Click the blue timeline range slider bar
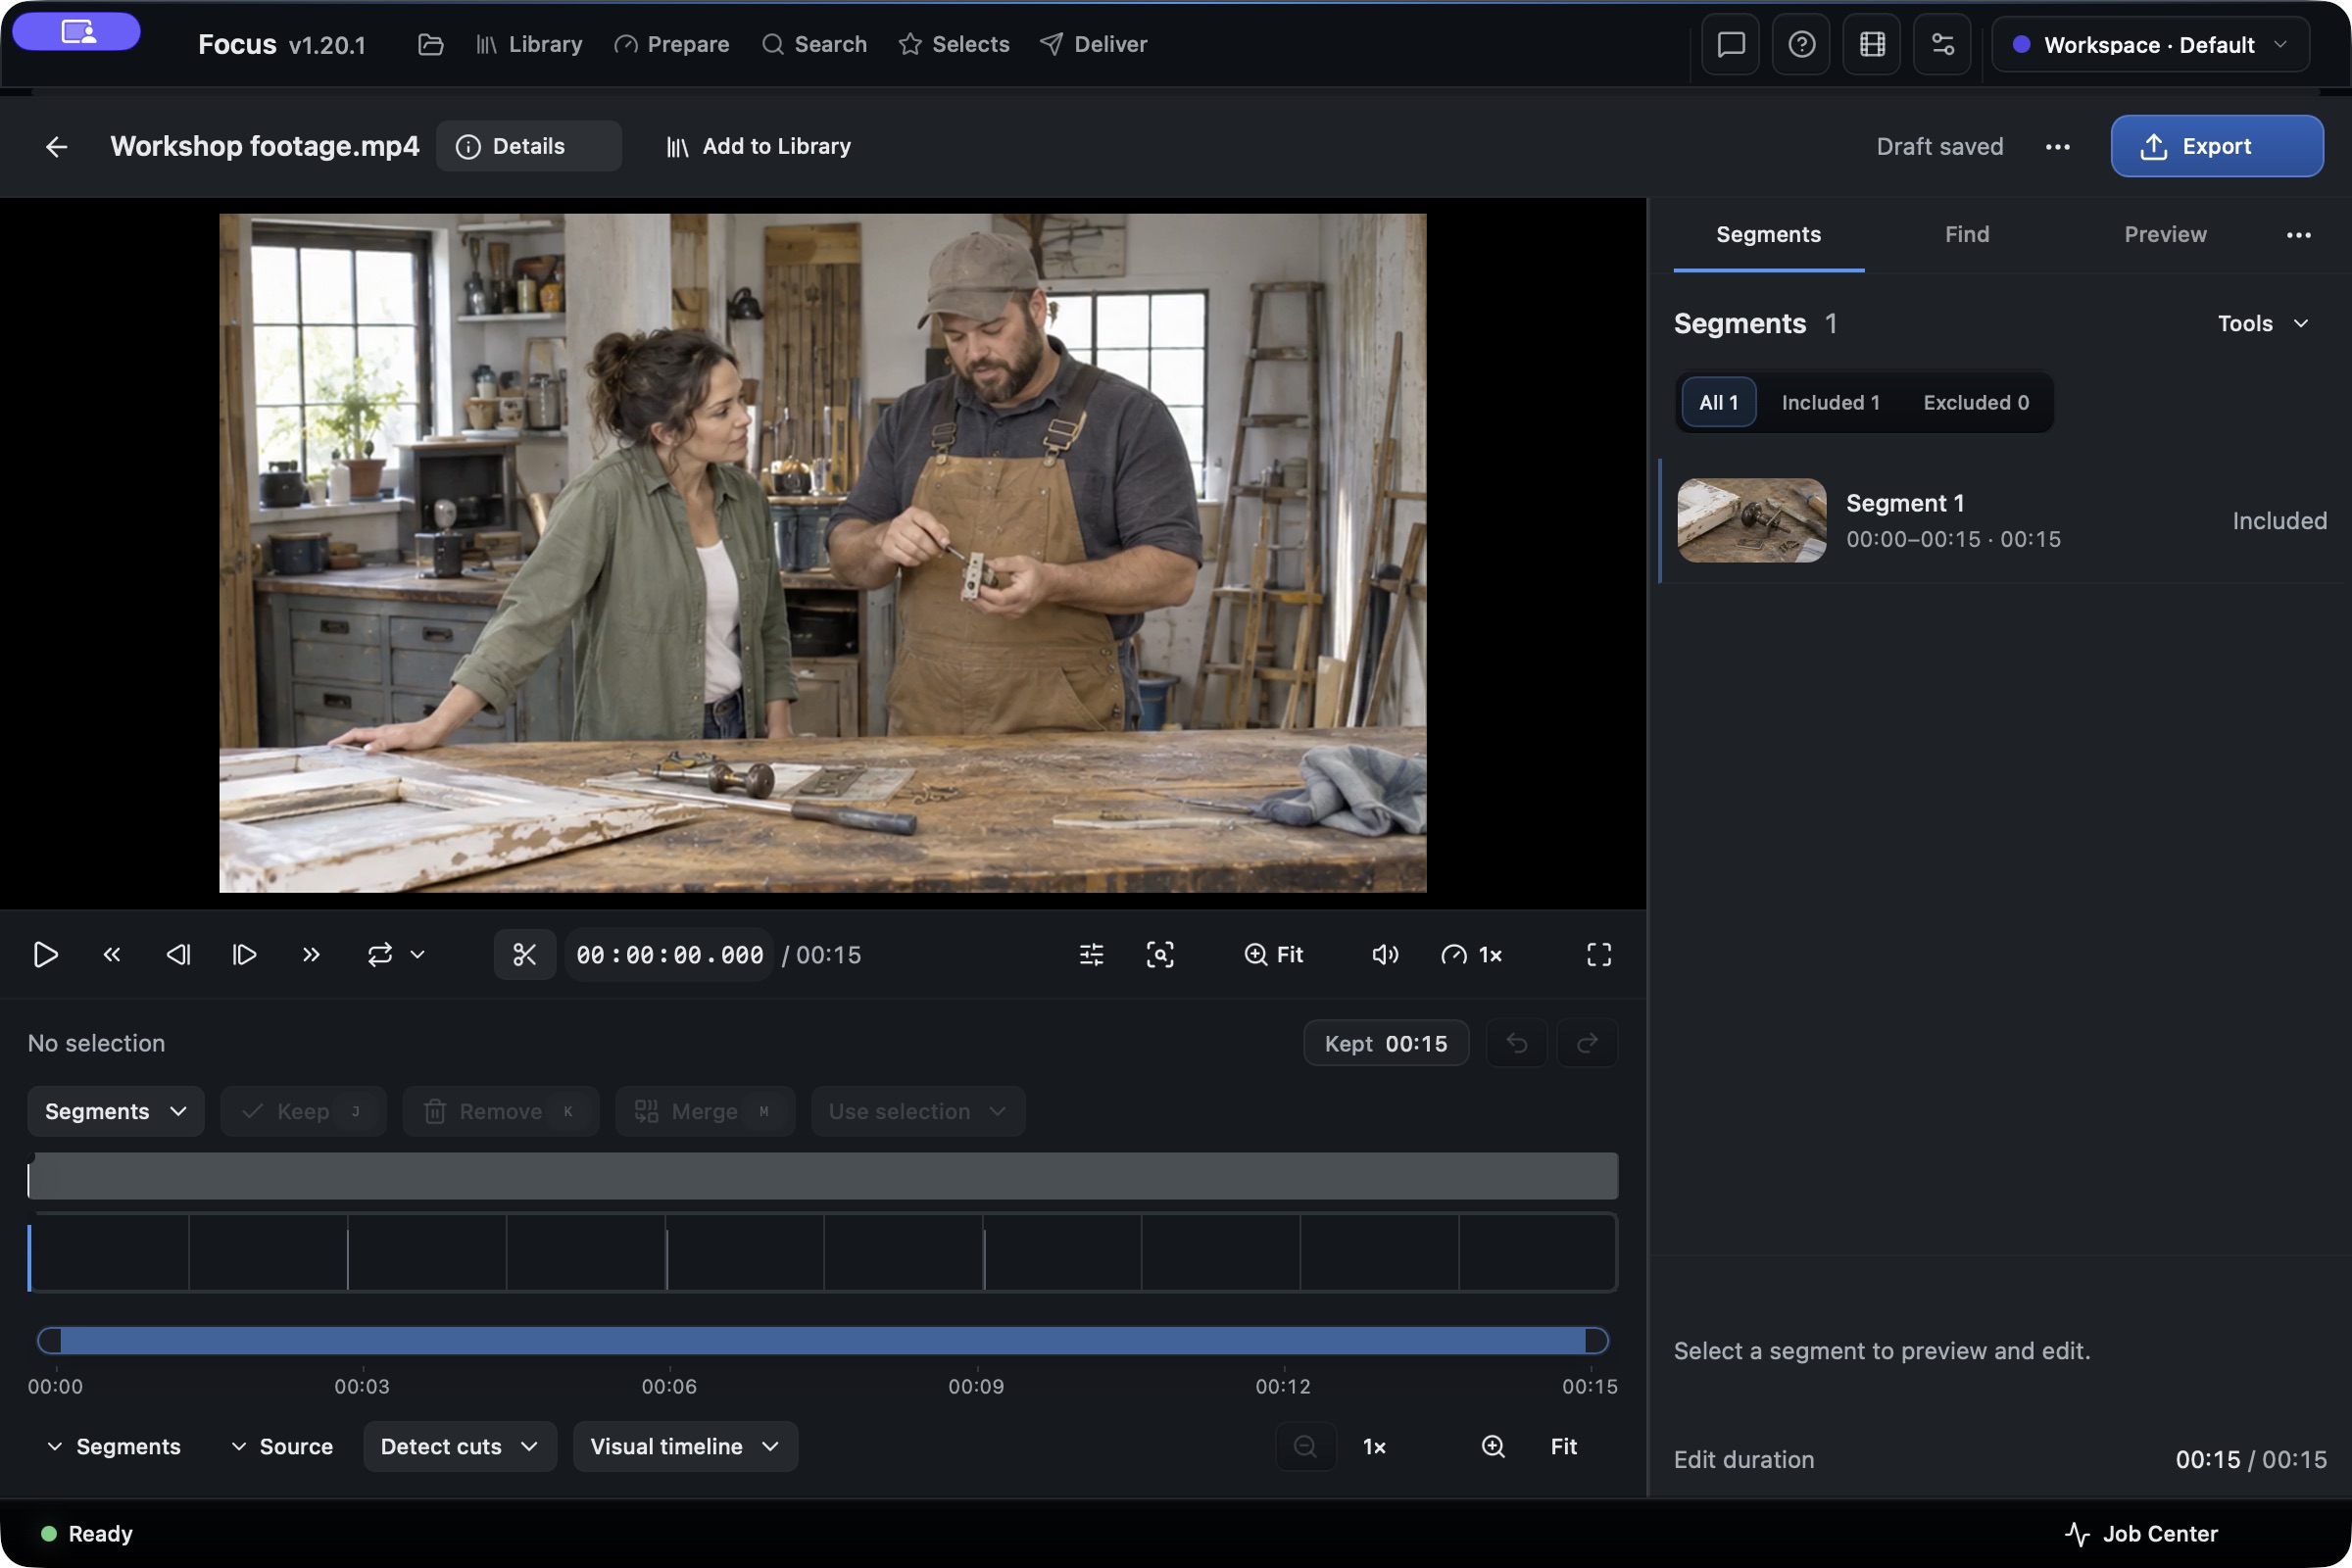Screen dimensions: 2352x1568 (x=822, y=1340)
